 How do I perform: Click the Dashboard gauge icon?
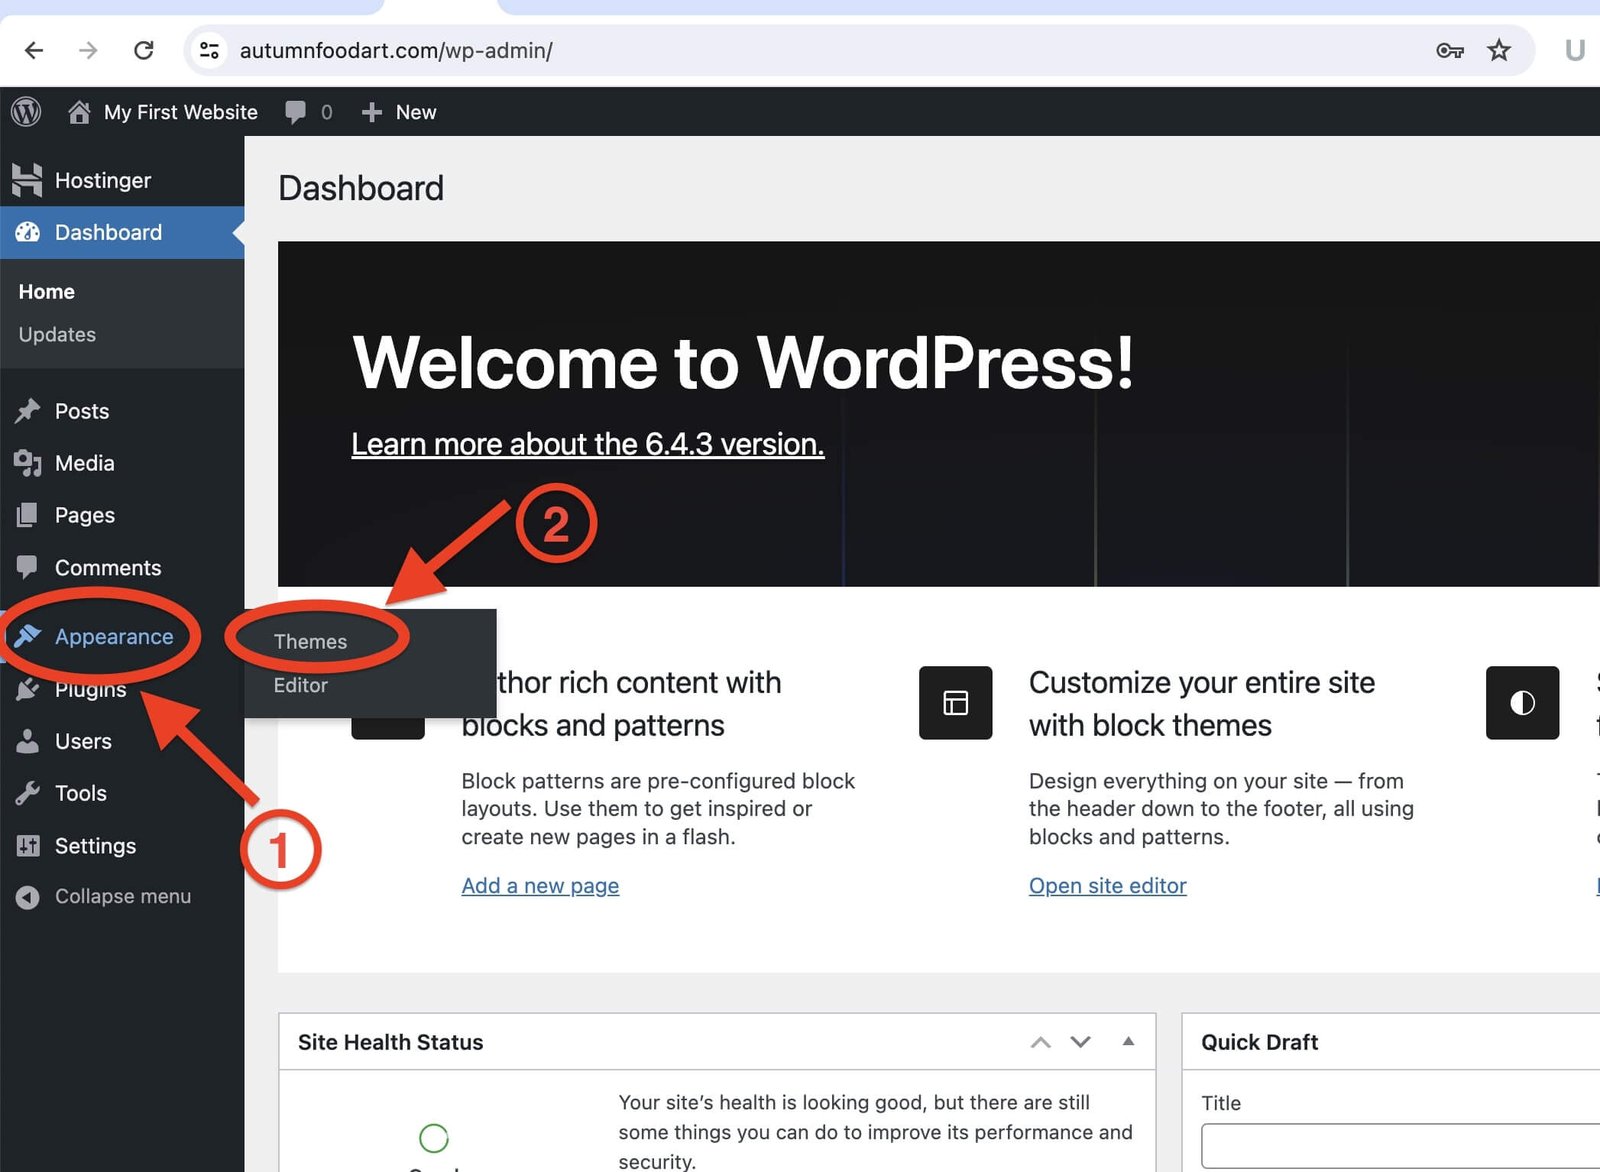[28, 232]
